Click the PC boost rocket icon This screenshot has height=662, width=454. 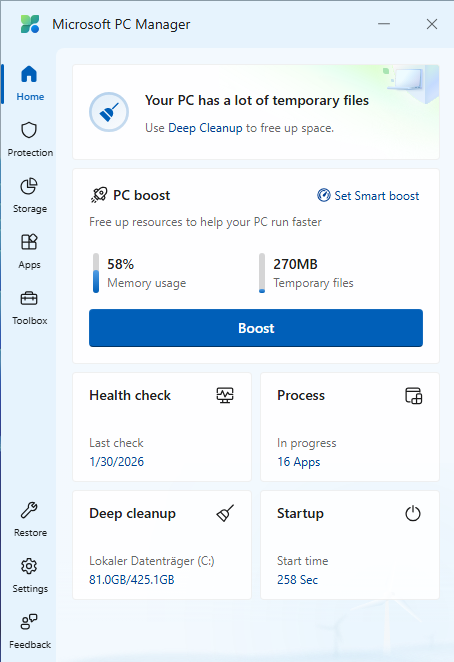tap(99, 195)
